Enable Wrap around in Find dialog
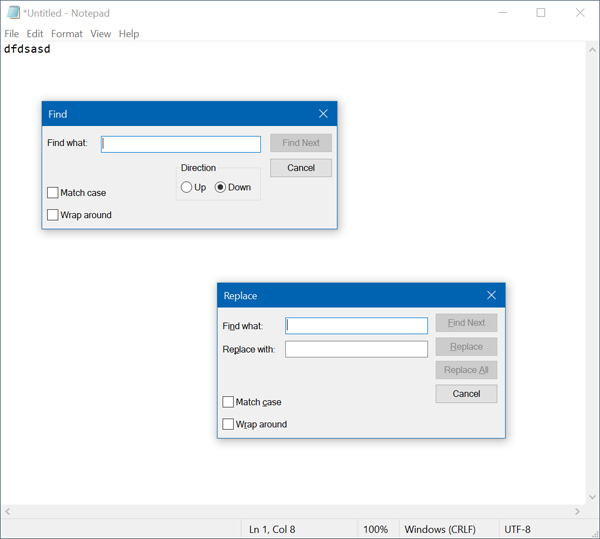The height and width of the screenshot is (539, 600). pyautogui.click(x=53, y=215)
